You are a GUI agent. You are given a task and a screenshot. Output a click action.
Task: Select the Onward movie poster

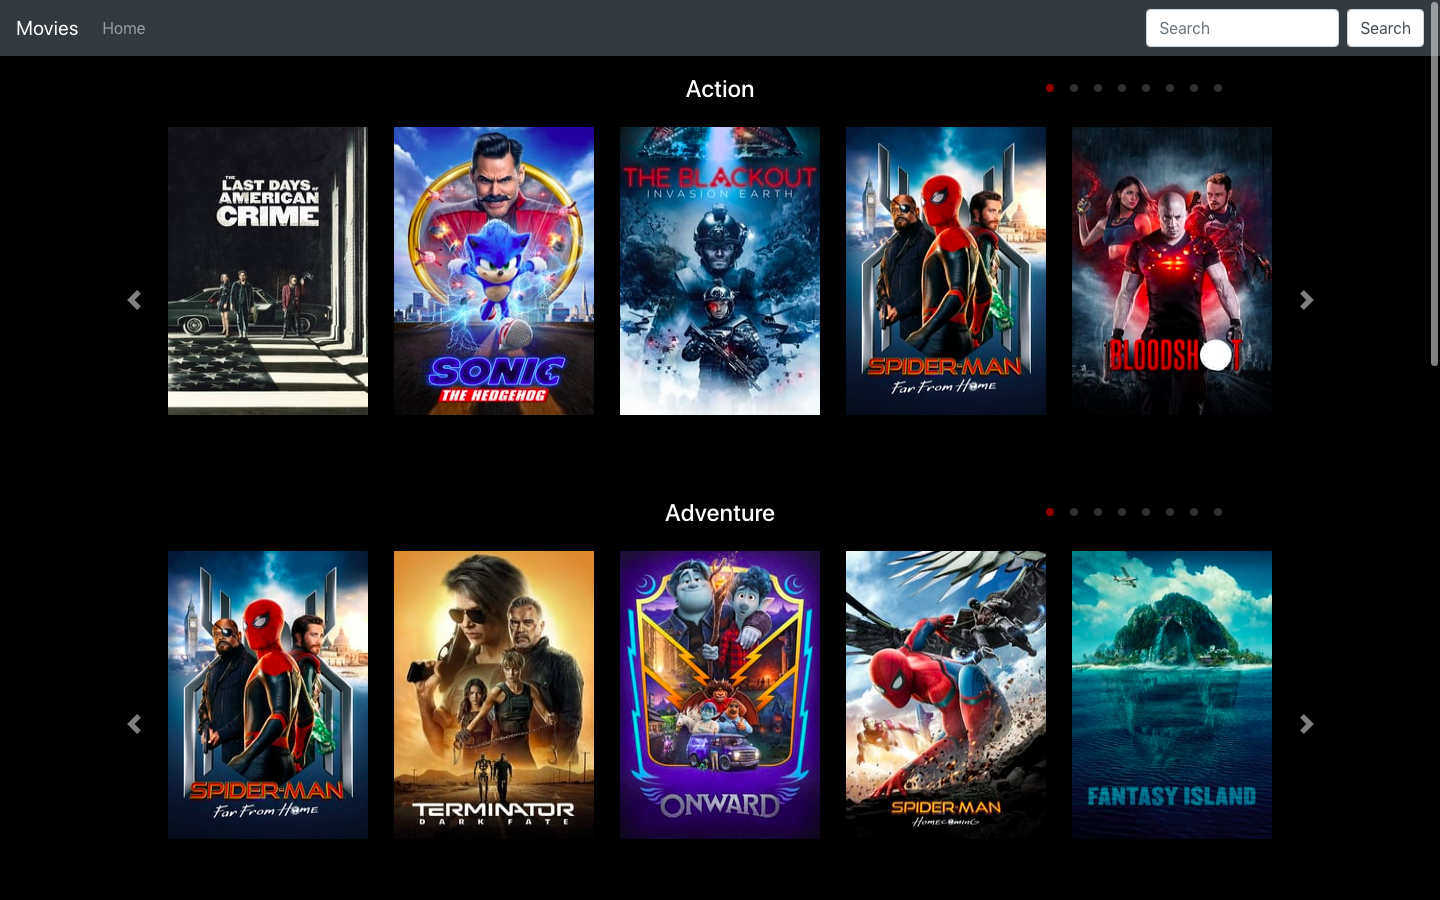point(720,694)
